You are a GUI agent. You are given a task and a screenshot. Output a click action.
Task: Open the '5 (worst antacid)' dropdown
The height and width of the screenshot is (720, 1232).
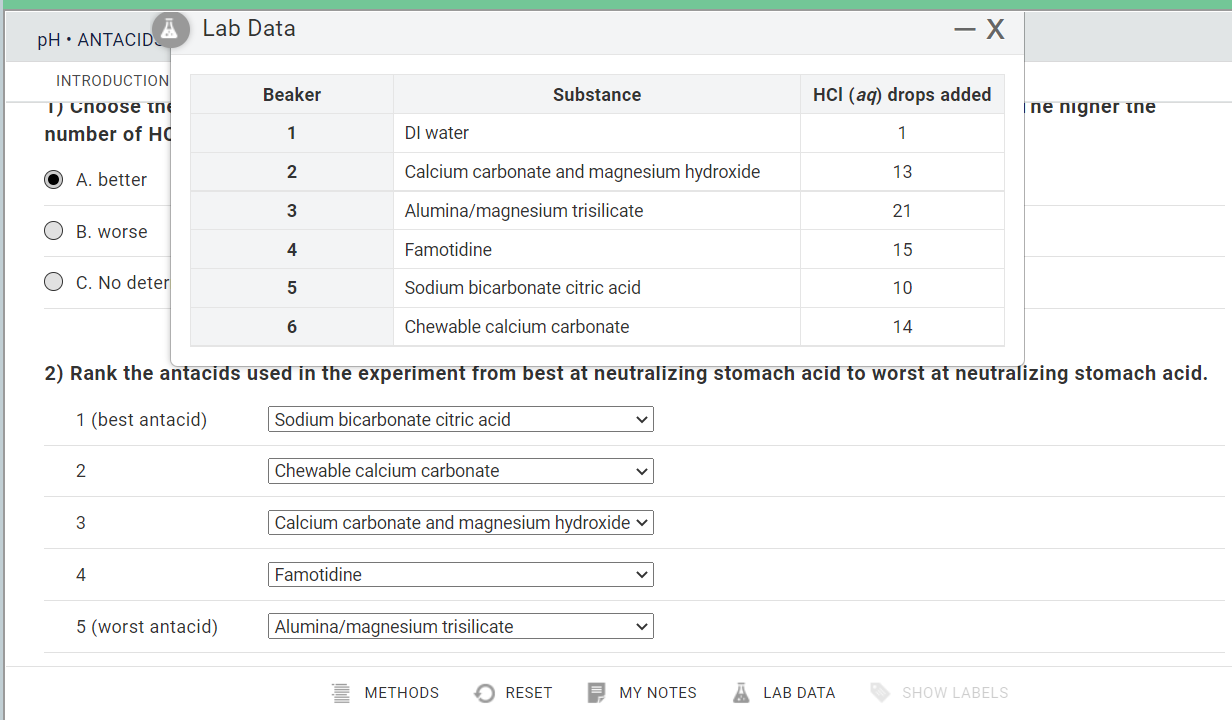point(460,626)
